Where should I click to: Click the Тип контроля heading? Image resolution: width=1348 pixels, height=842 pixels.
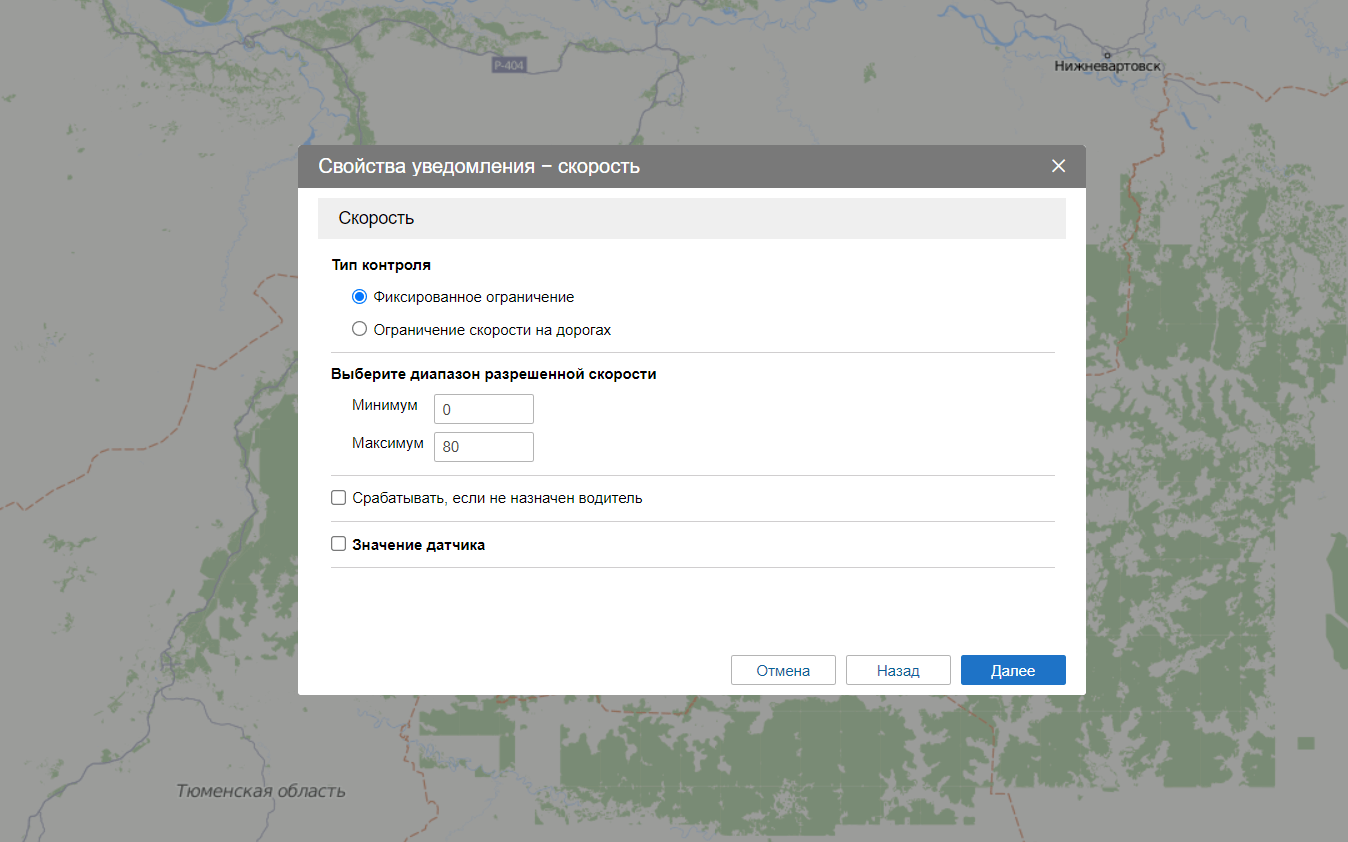pos(381,265)
